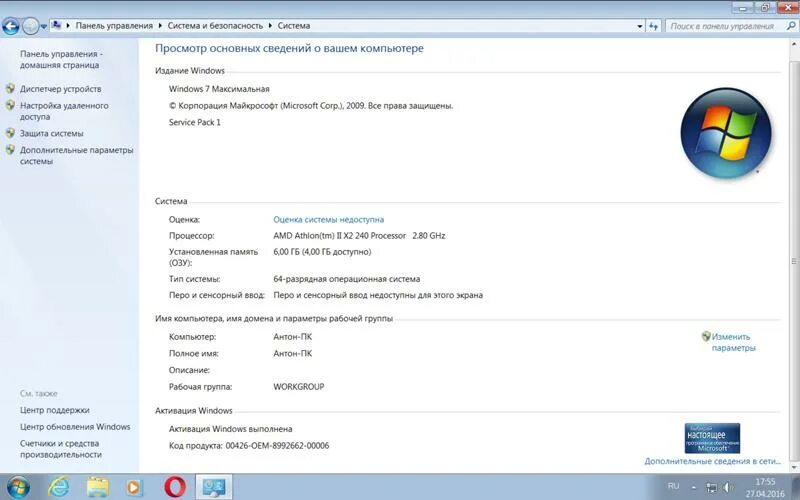
Task: Click shield icon beside Диспетчер устройств
Action: (10, 88)
